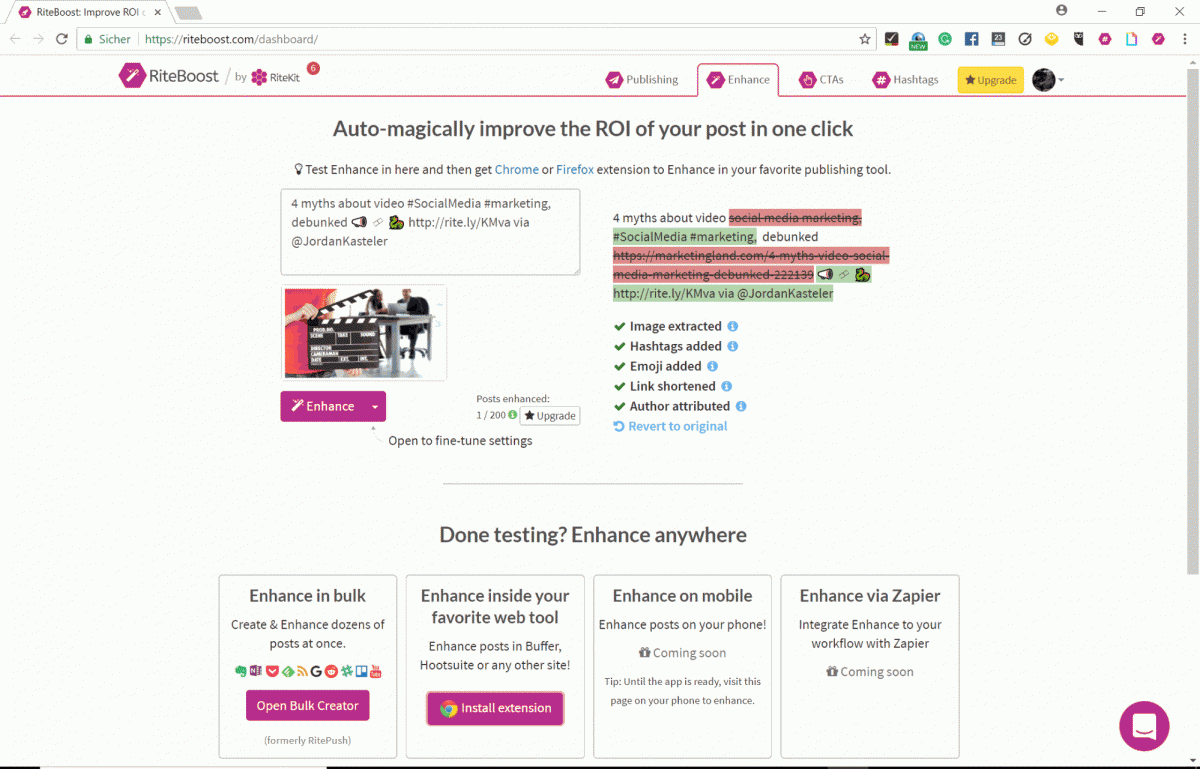The image size is (1200, 769).
Task: Click the Pocket icon in bulk card
Action: coord(271,671)
